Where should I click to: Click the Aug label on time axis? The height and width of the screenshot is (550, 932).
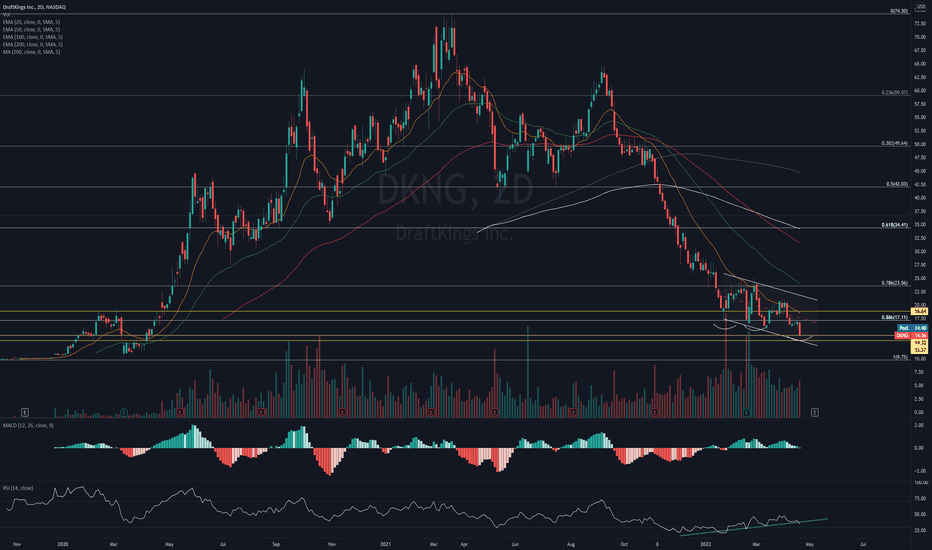(571, 544)
